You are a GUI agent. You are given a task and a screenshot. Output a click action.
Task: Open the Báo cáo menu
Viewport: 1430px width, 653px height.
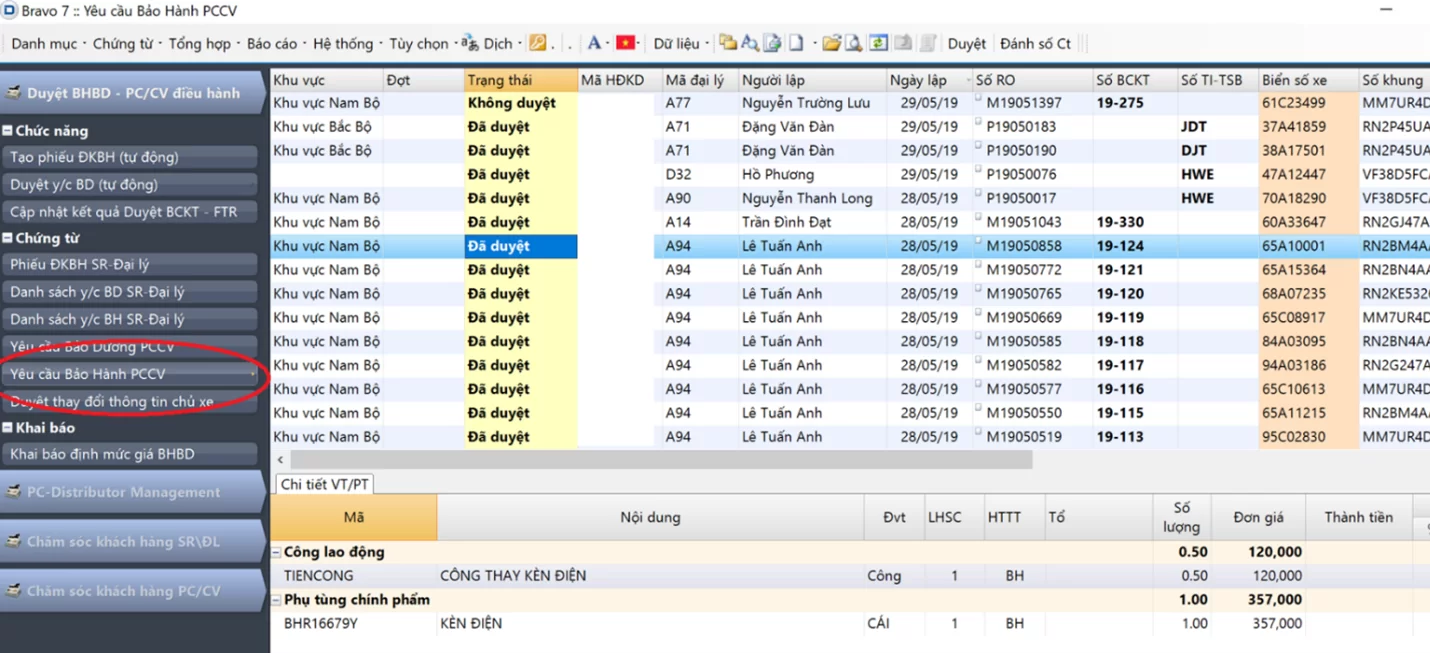point(272,43)
